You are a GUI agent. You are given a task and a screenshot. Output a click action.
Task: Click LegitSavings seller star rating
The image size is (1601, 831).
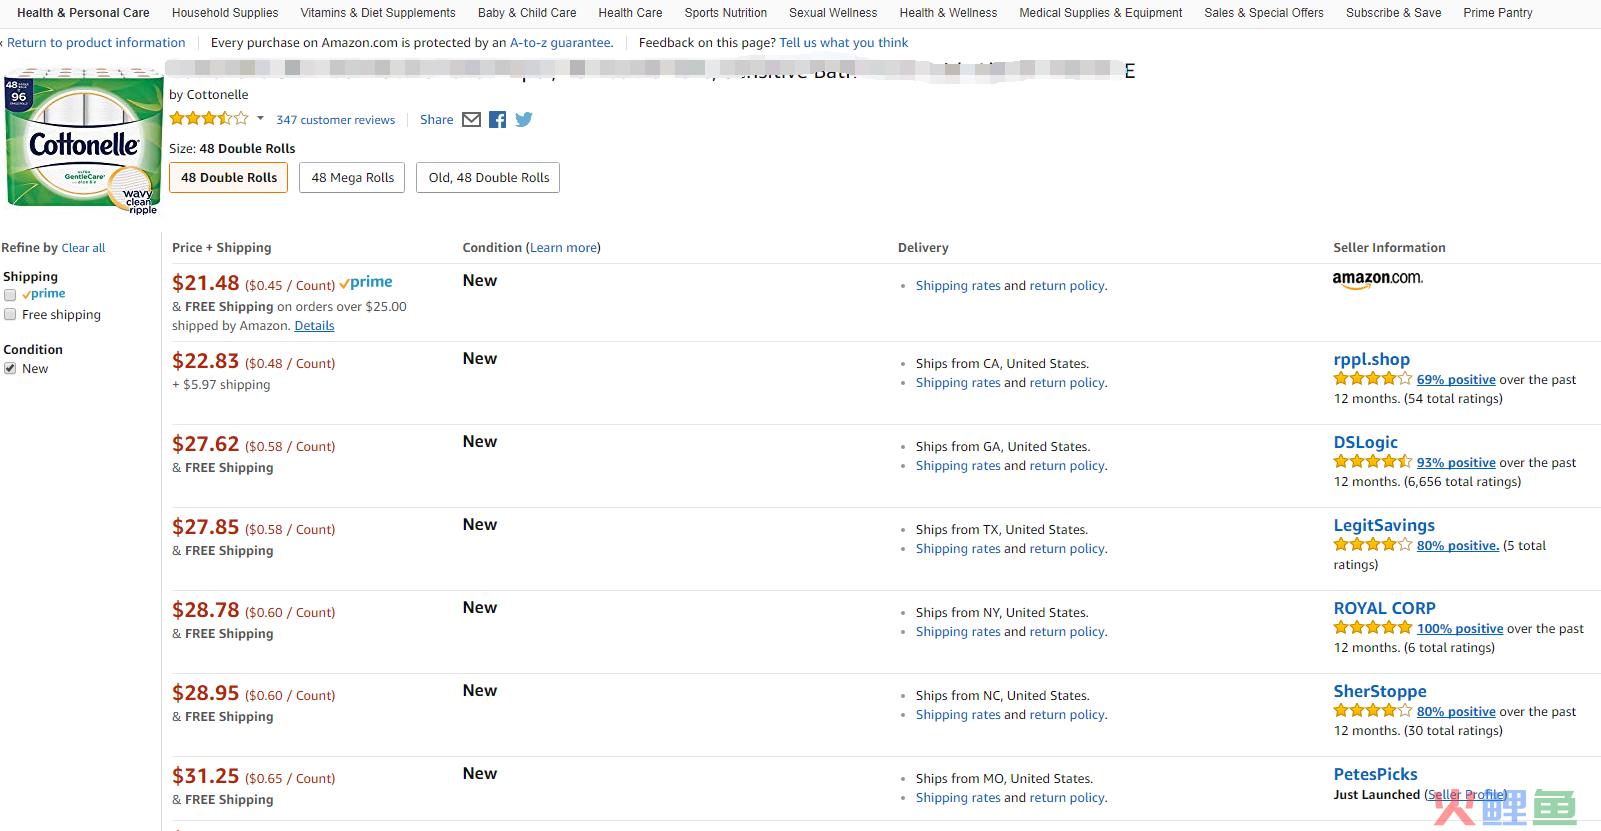[1372, 545]
